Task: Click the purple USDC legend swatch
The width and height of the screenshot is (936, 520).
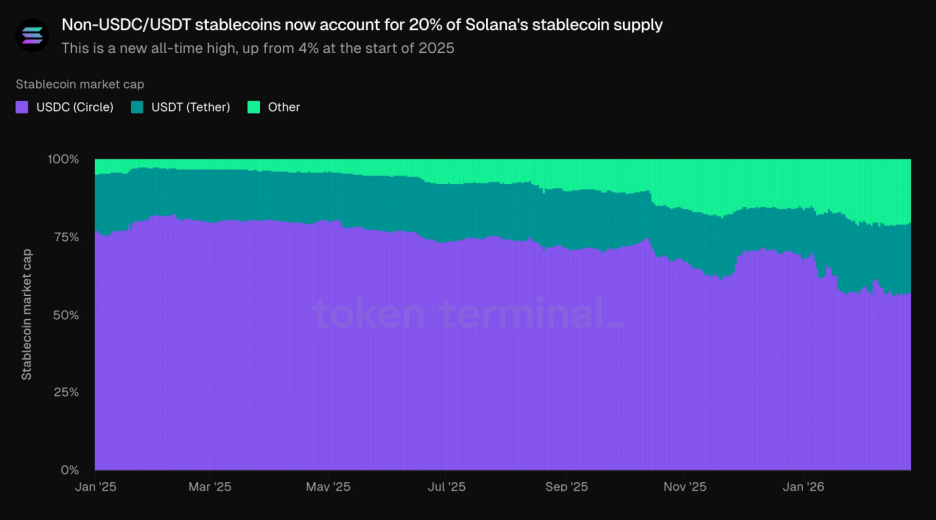Action: coord(21,107)
